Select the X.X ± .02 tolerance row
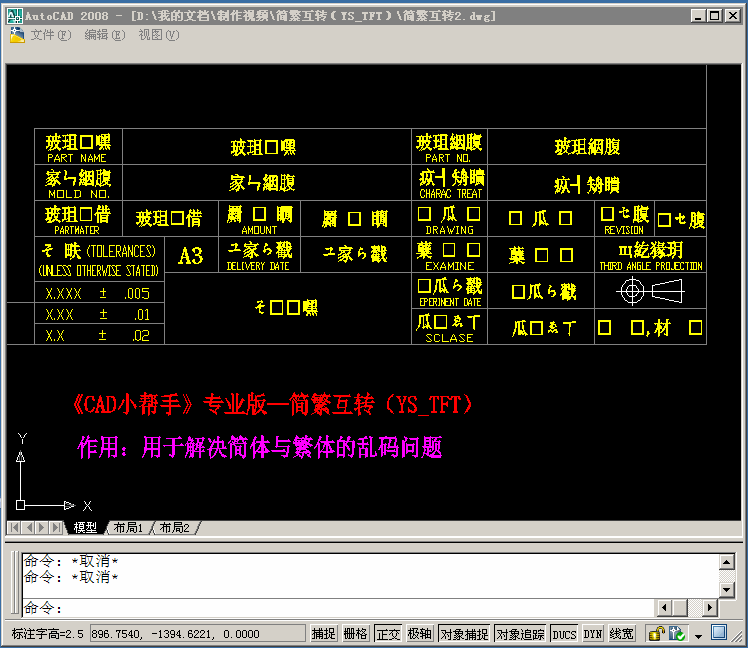 [x=98, y=335]
